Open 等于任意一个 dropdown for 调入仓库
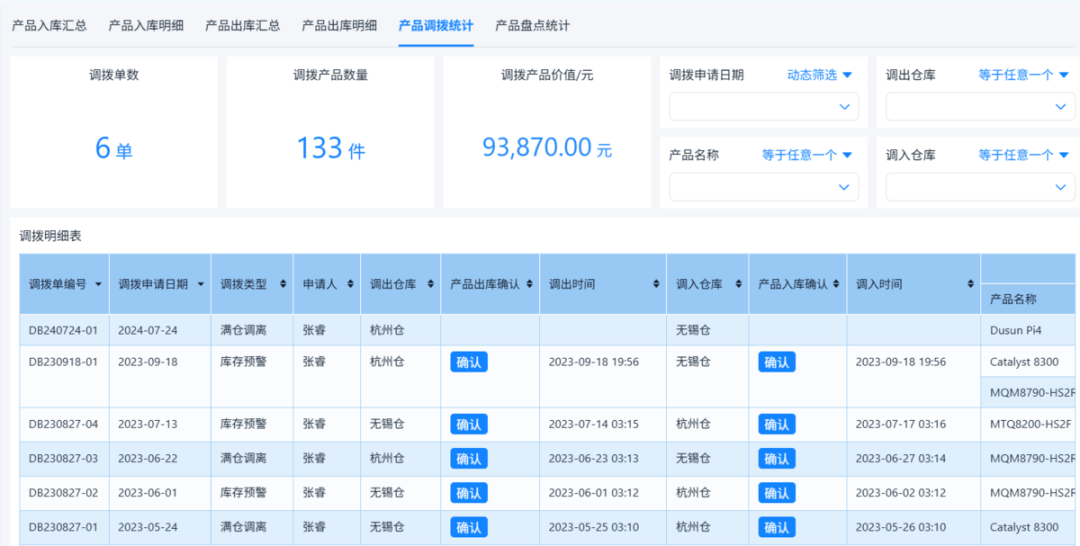Viewport: 1080px width, 546px height. [x=1023, y=155]
